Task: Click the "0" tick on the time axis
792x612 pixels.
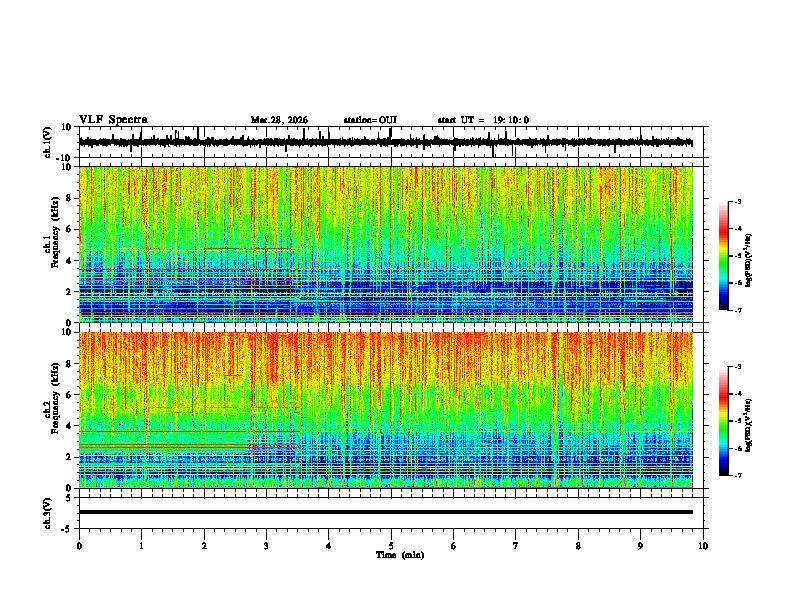Action: click(x=79, y=546)
